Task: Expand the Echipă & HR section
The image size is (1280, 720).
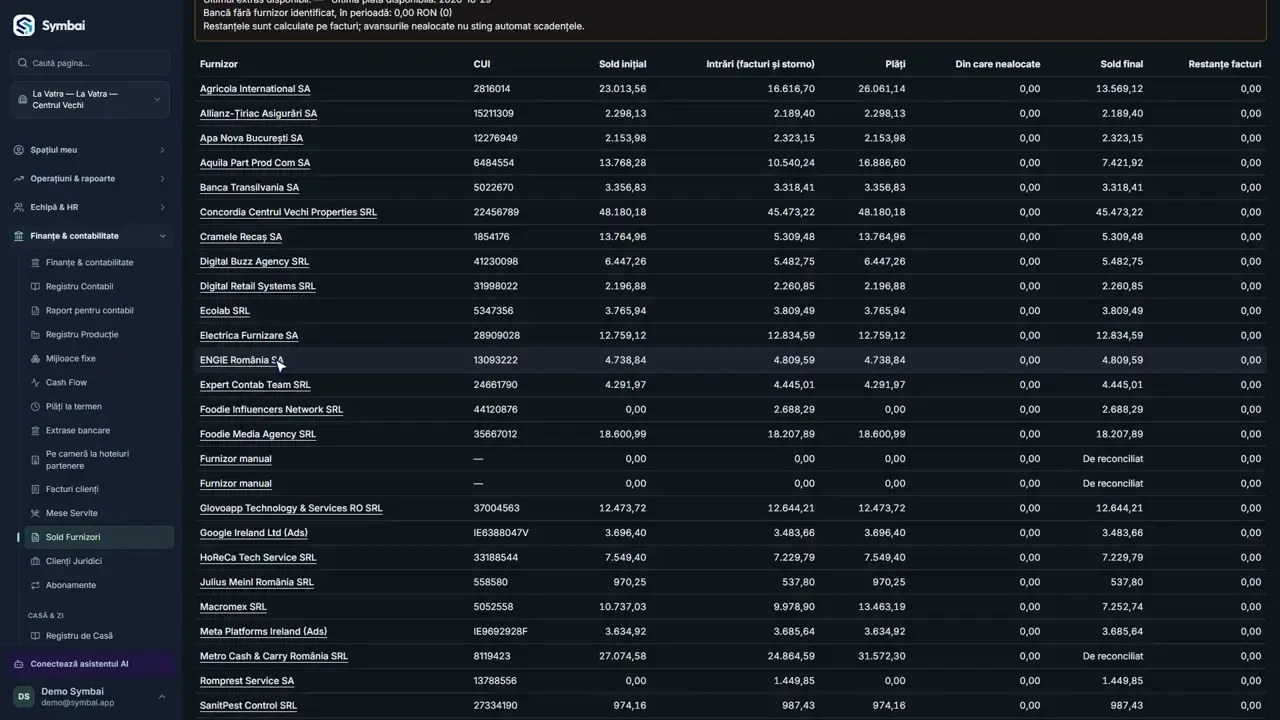Action: click(90, 207)
